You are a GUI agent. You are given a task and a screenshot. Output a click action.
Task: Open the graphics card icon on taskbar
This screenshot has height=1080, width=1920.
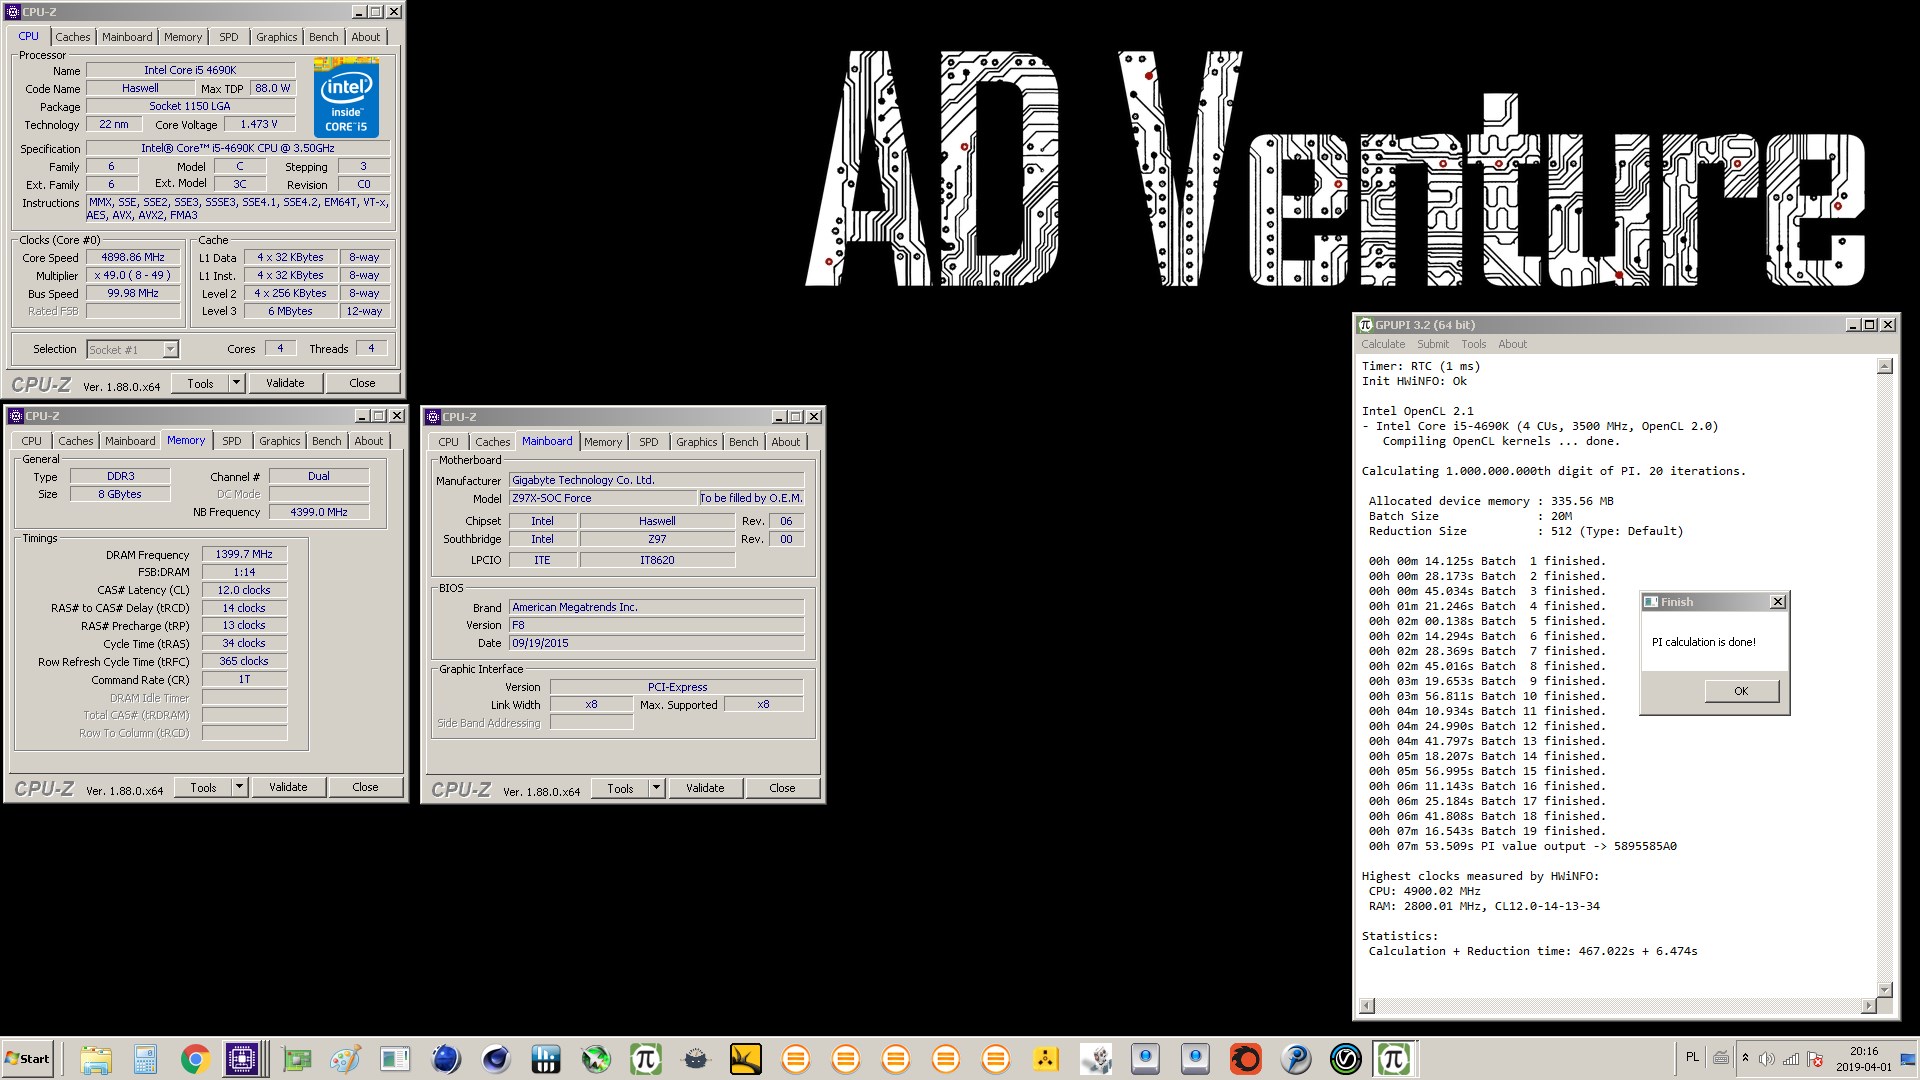[x=296, y=1059]
